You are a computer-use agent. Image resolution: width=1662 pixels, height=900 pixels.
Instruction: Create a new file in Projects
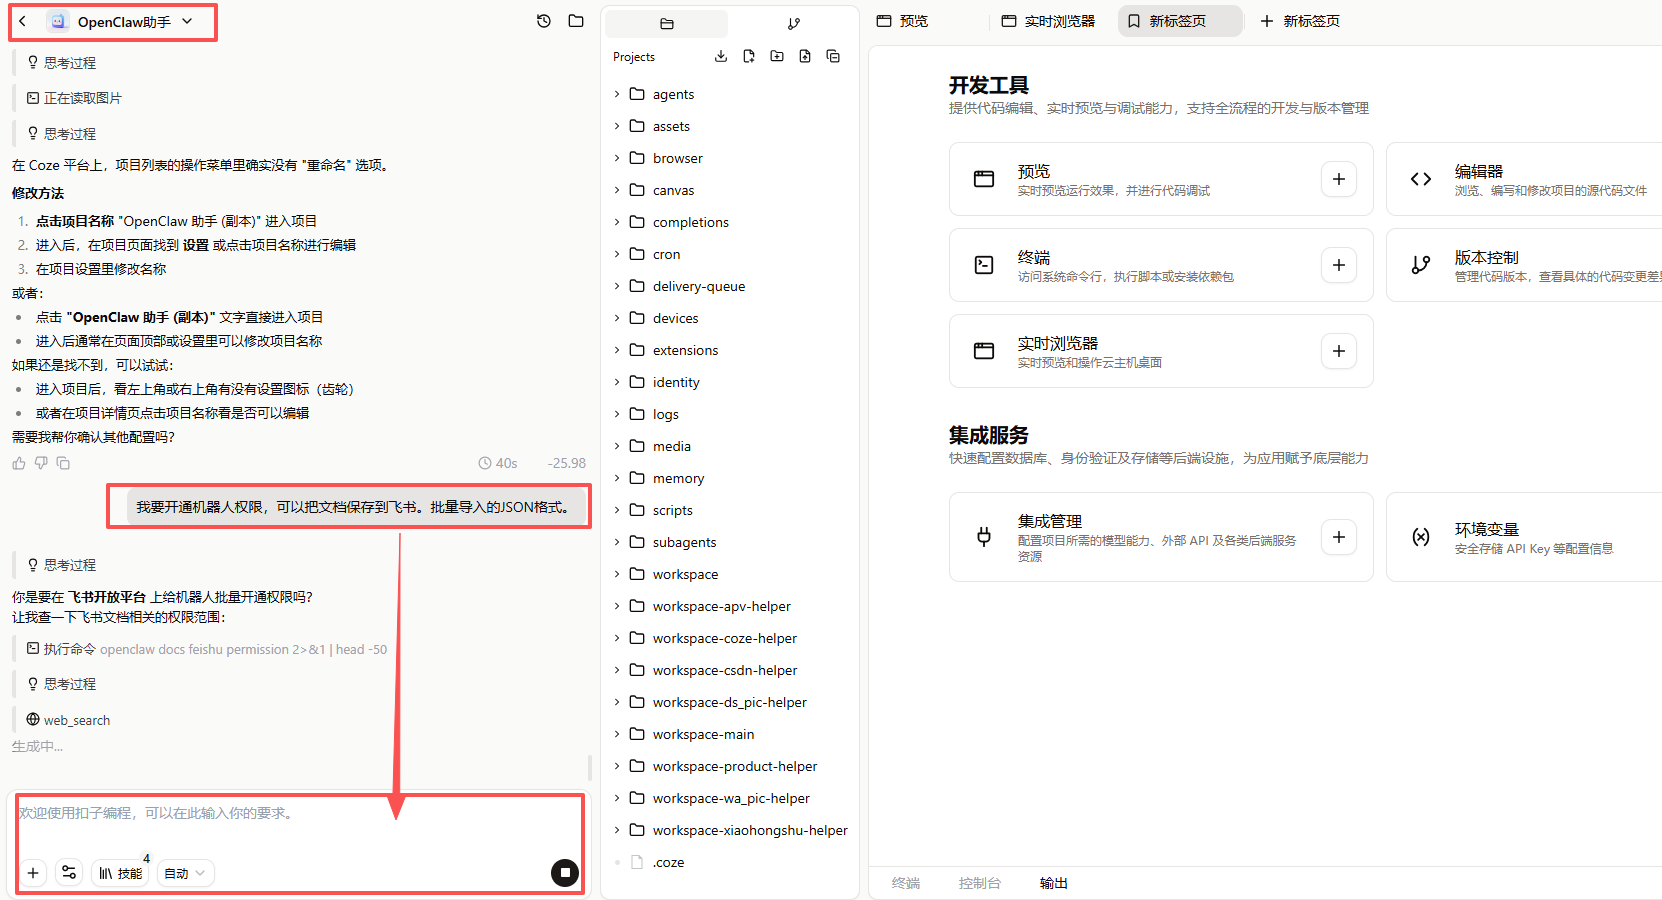pyautogui.click(x=748, y=56)
